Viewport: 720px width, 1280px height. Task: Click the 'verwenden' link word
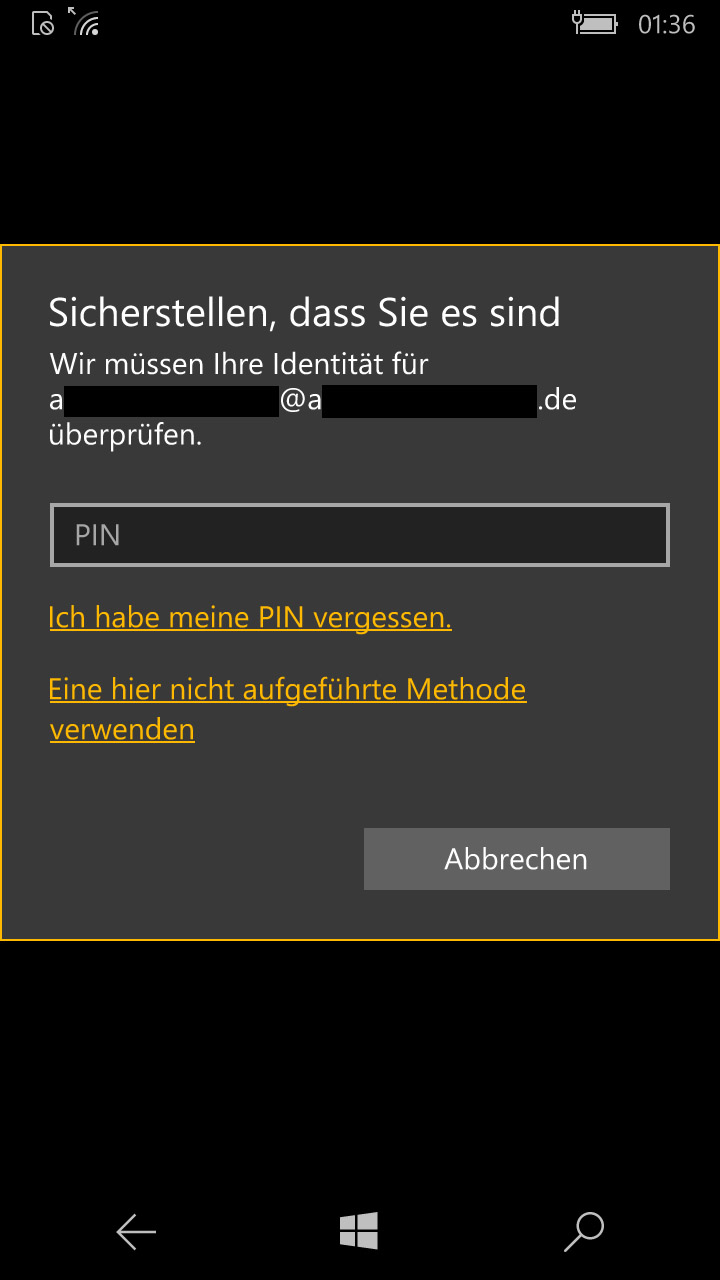click(122, 730)
